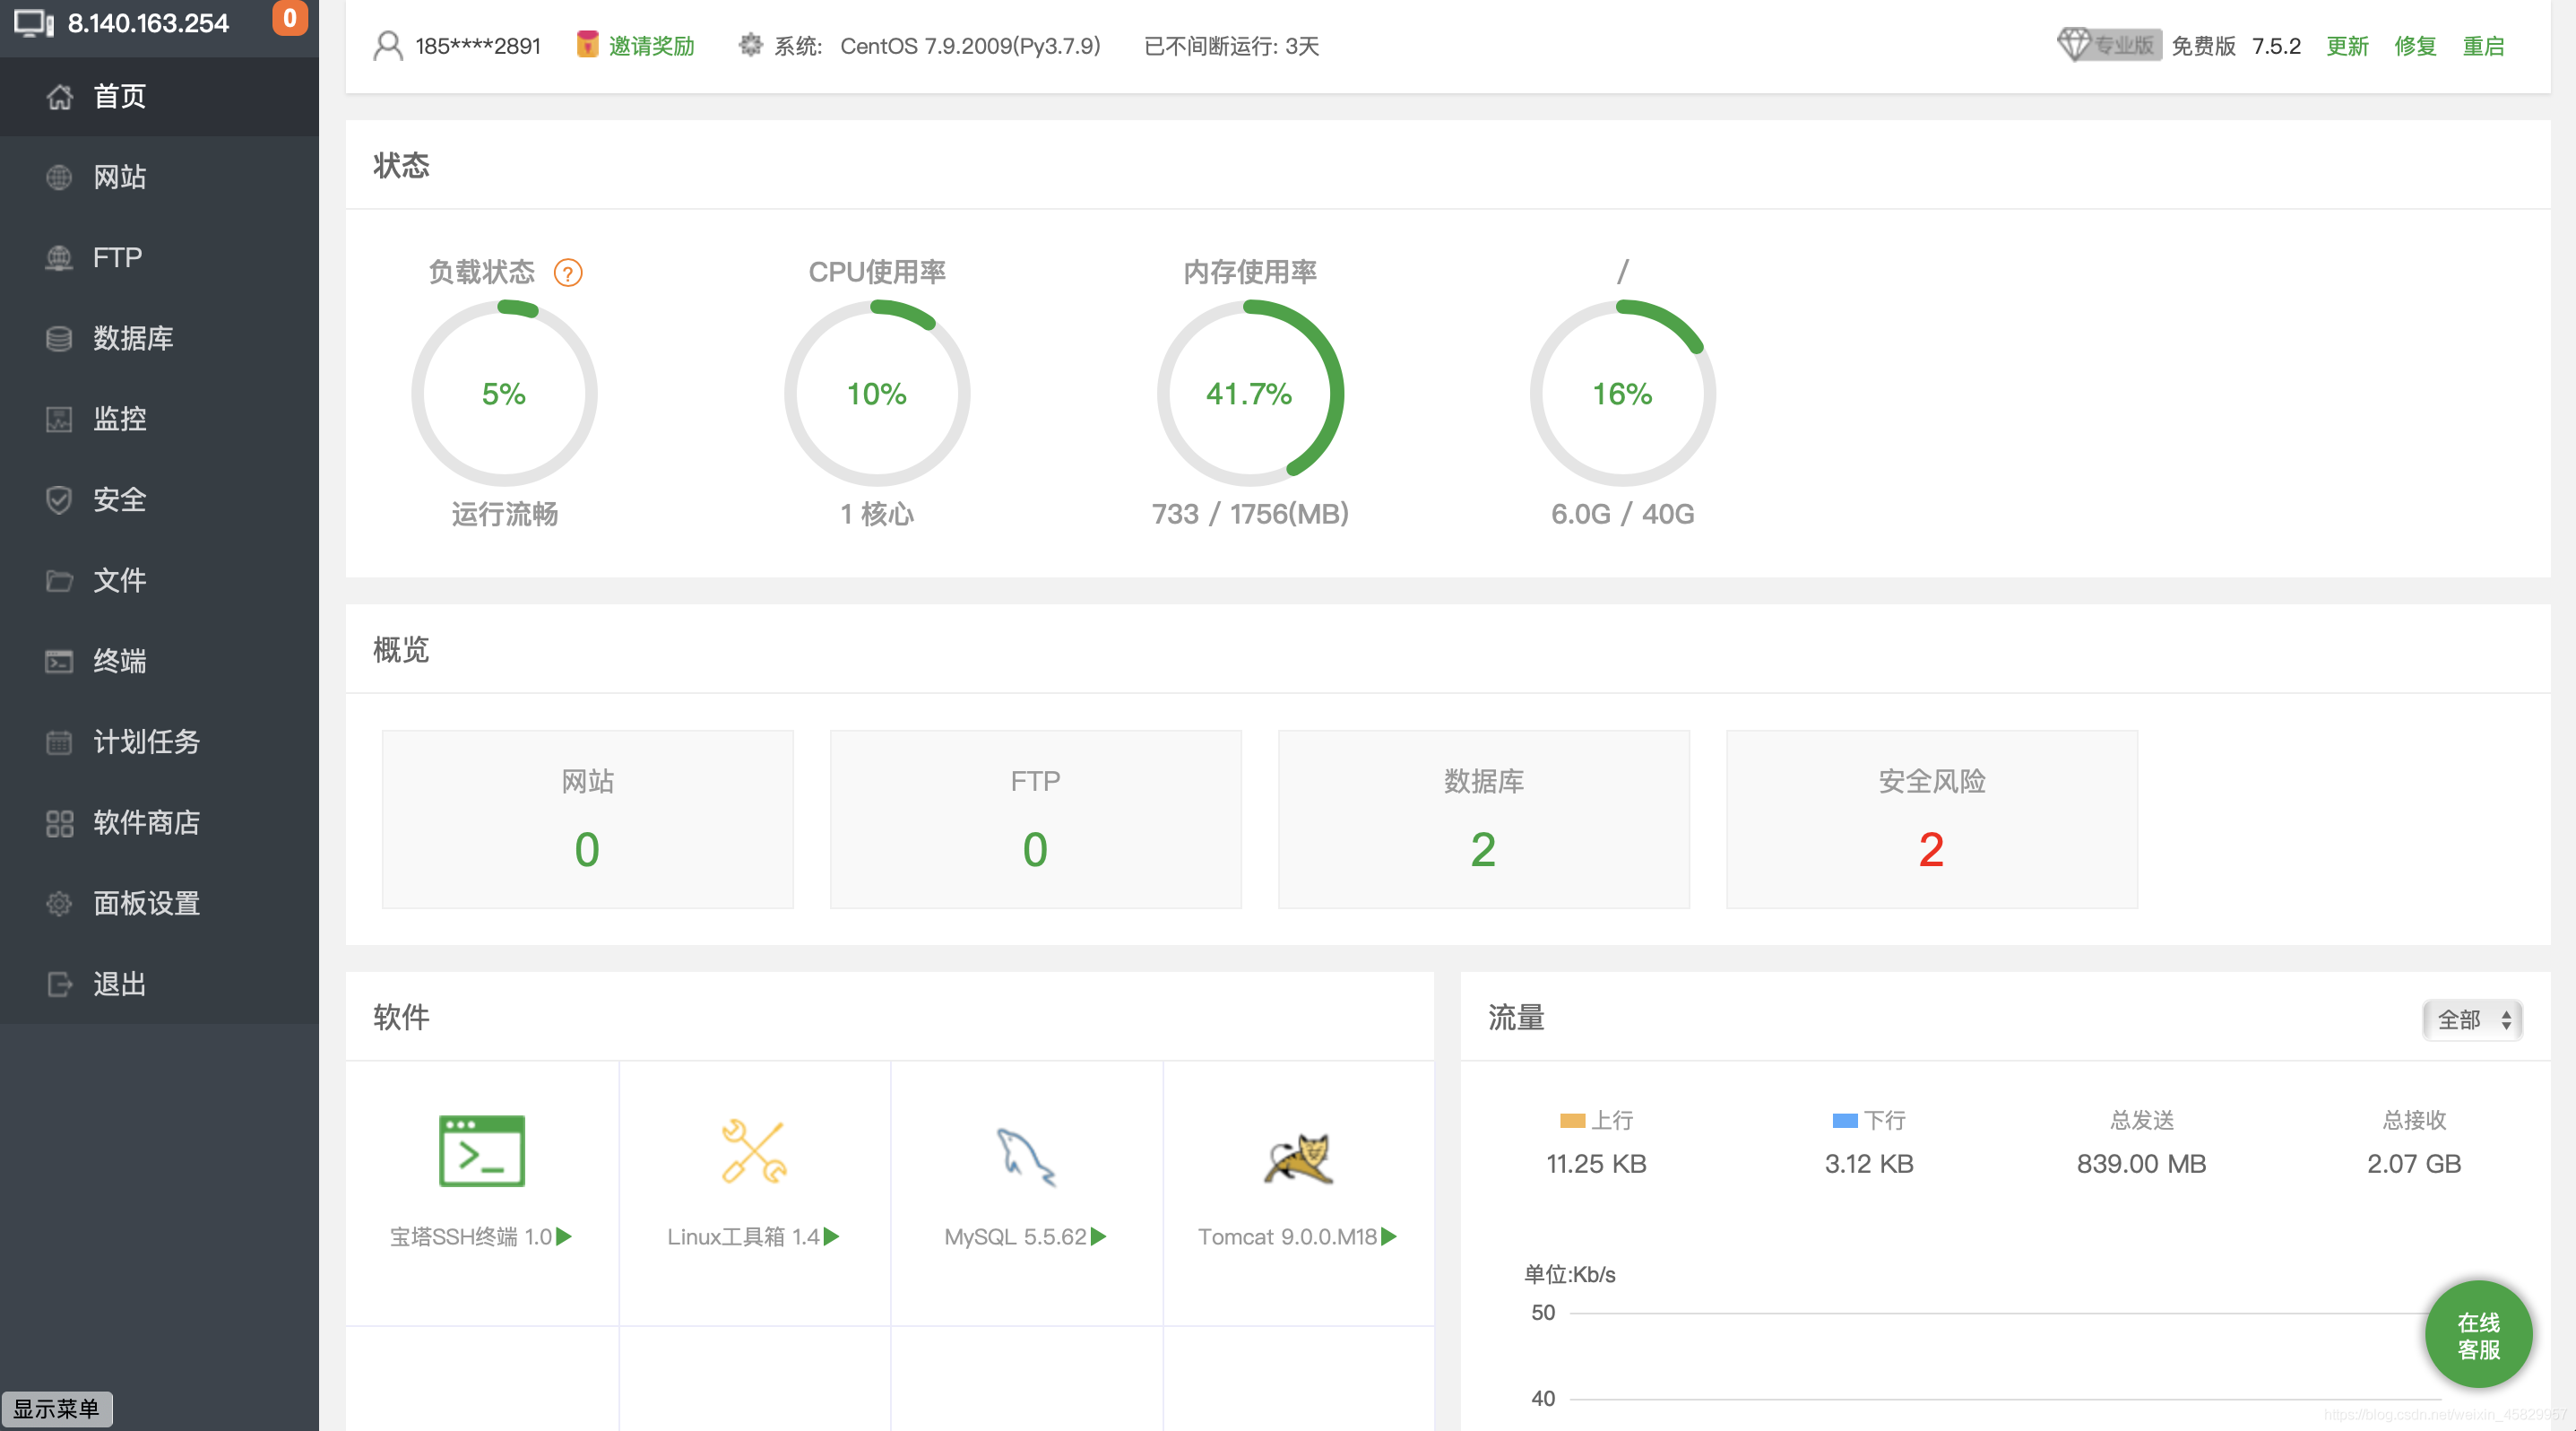Click the play arrow after Tomcat 9.0.0.M18
Screen dimensions: 2576x1431
coord(1389,1237)
